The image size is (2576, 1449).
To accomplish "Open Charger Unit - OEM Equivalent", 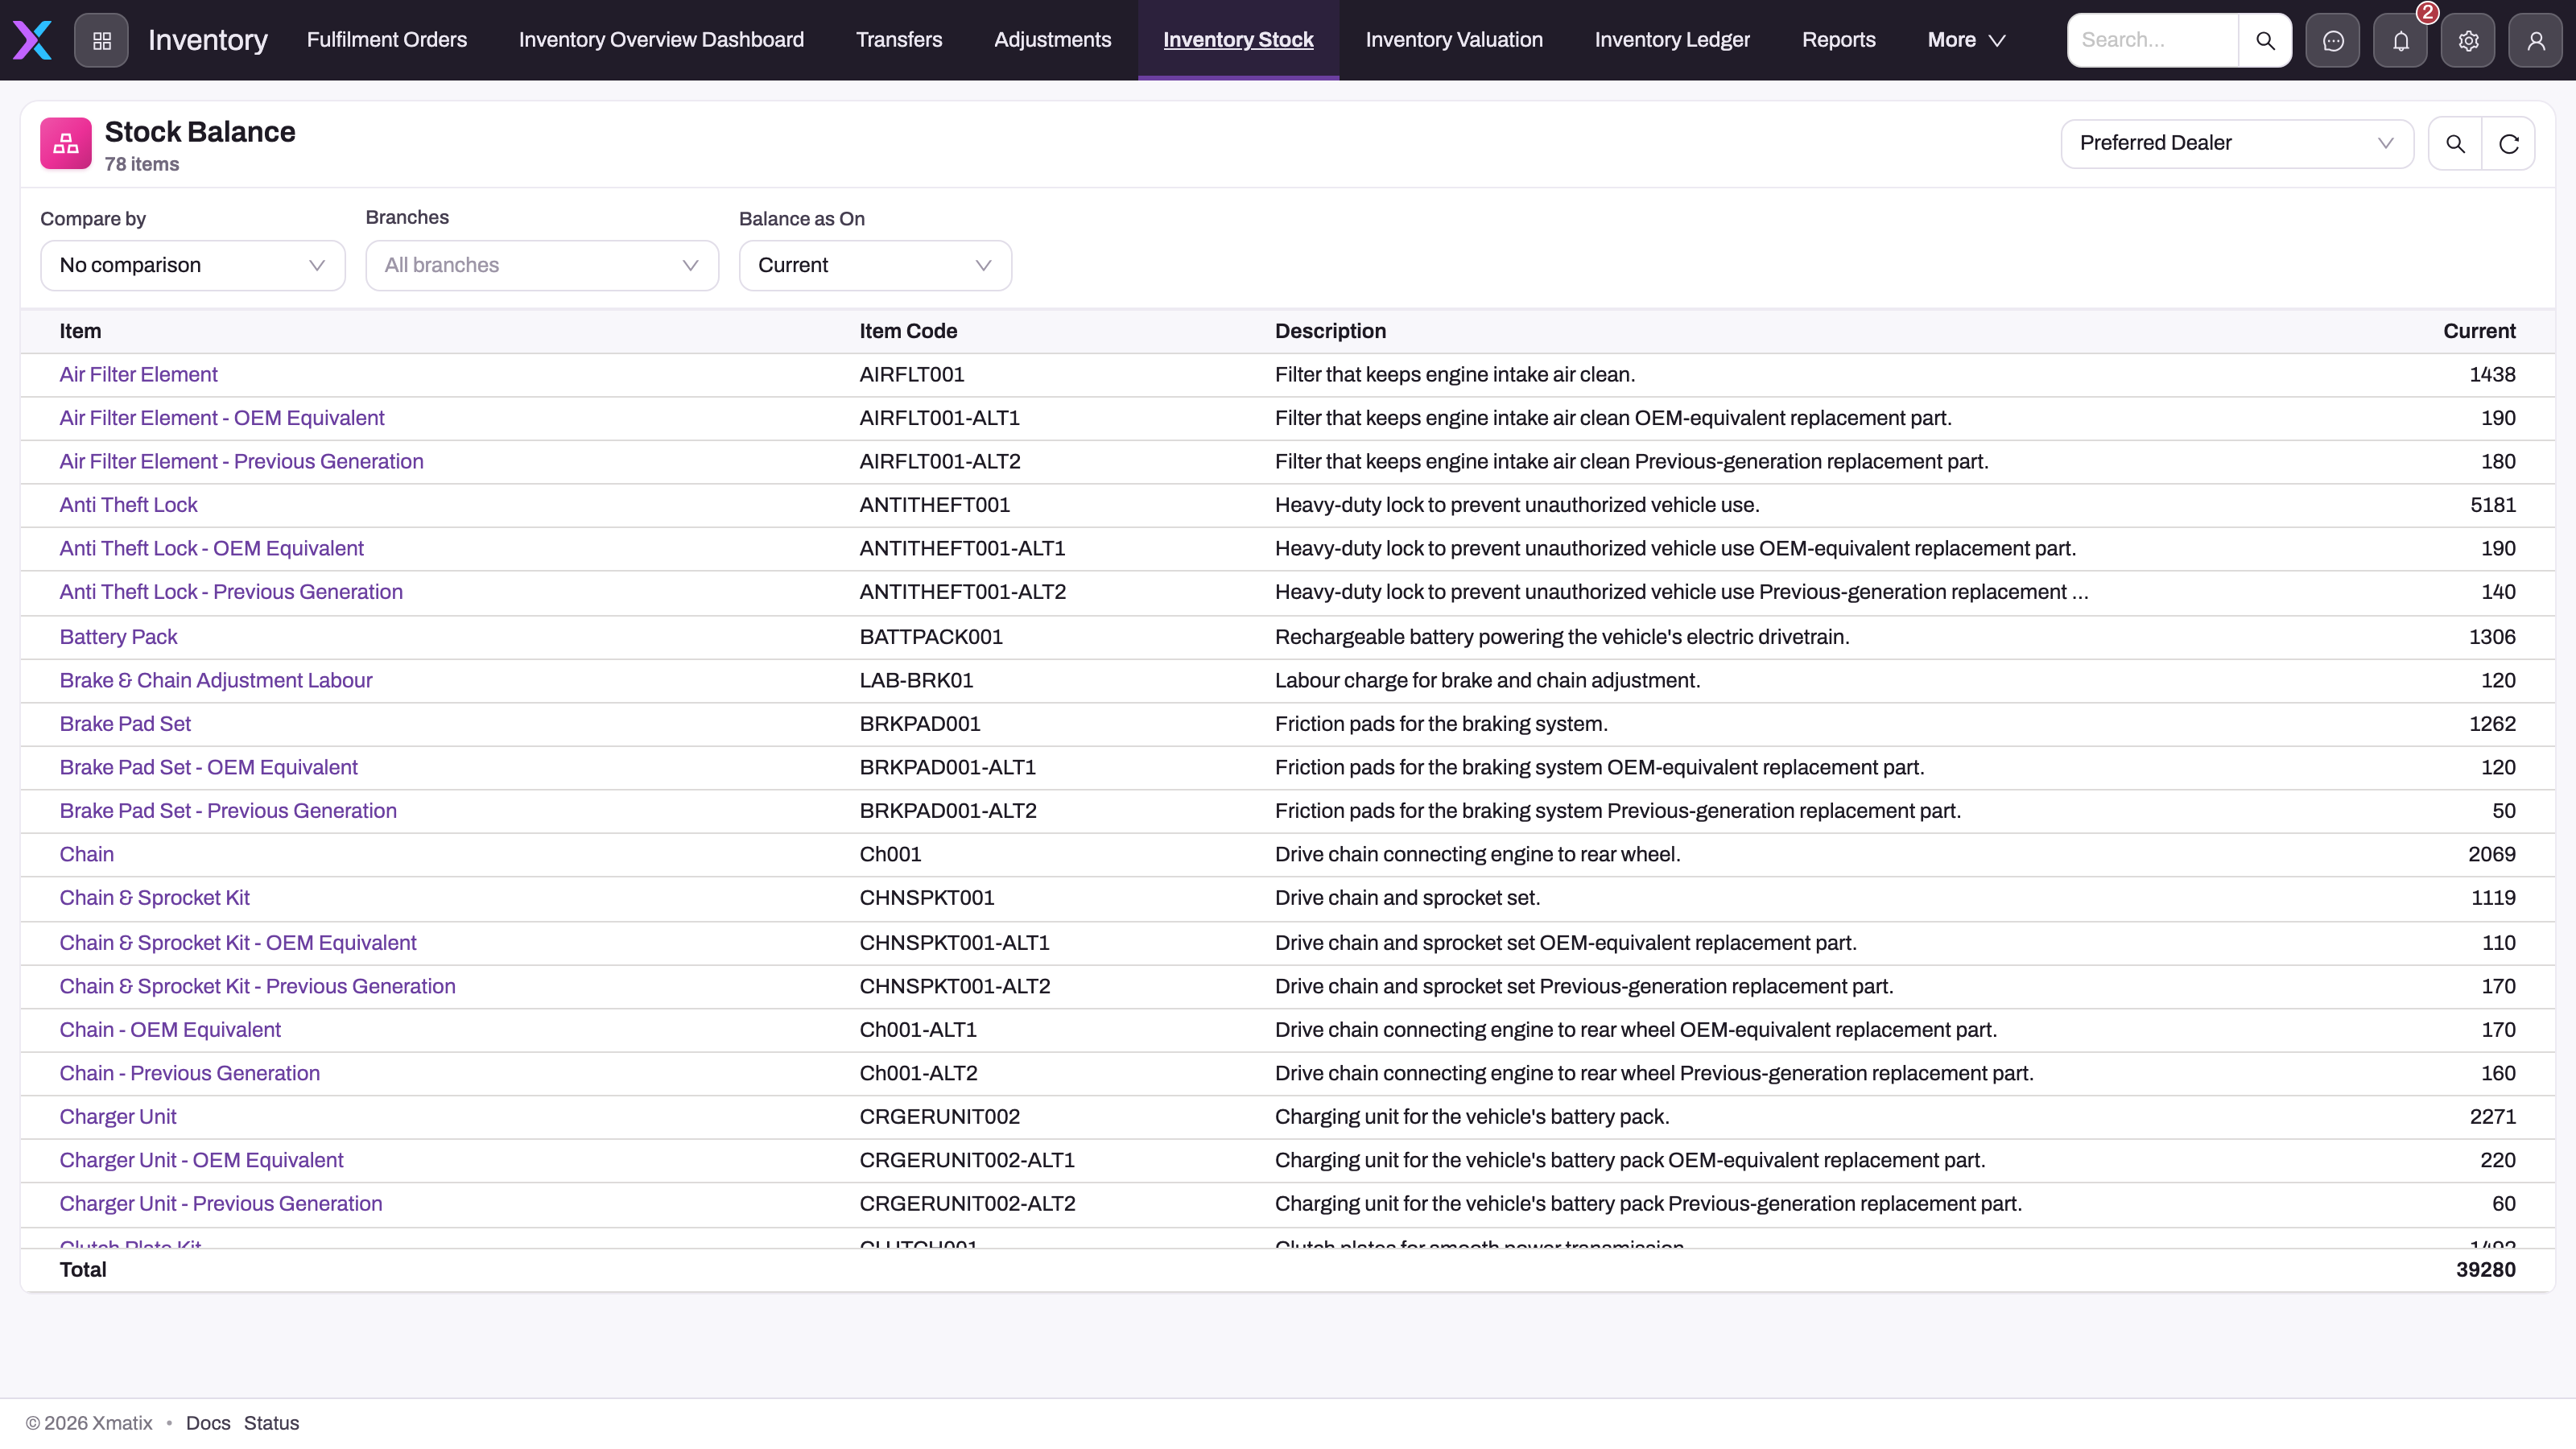I will pos(201,1160).
